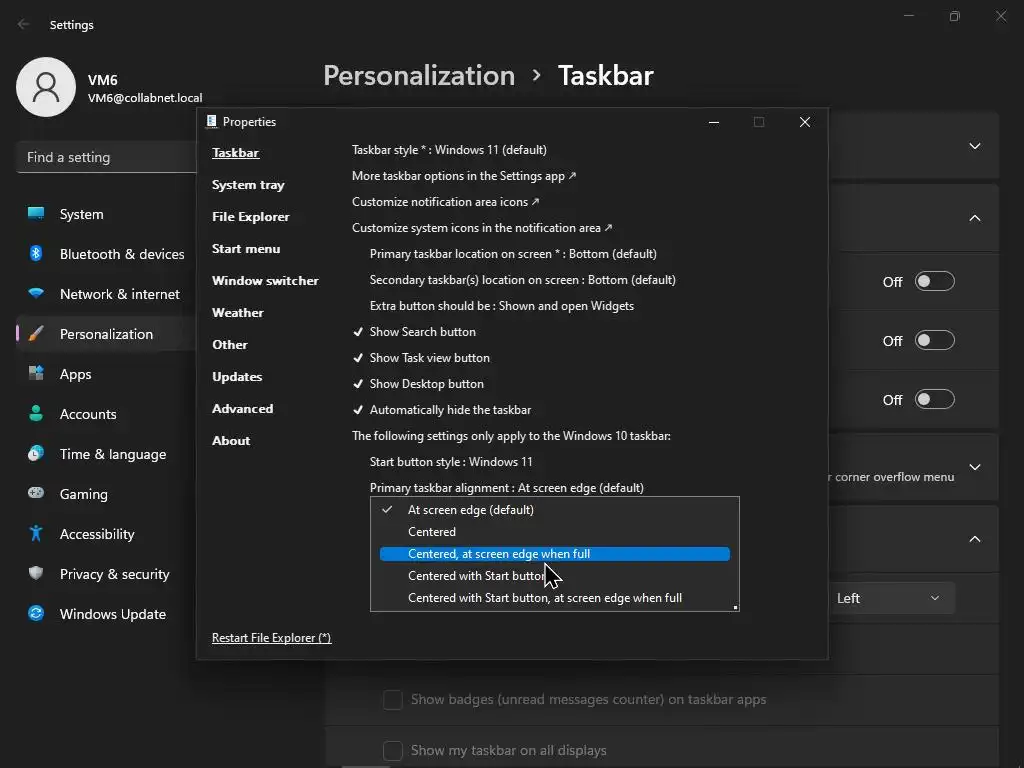This screenshot has width=1024, height=768.
Task: Go back with the Settings back arrow
Action: coord(24,25)
